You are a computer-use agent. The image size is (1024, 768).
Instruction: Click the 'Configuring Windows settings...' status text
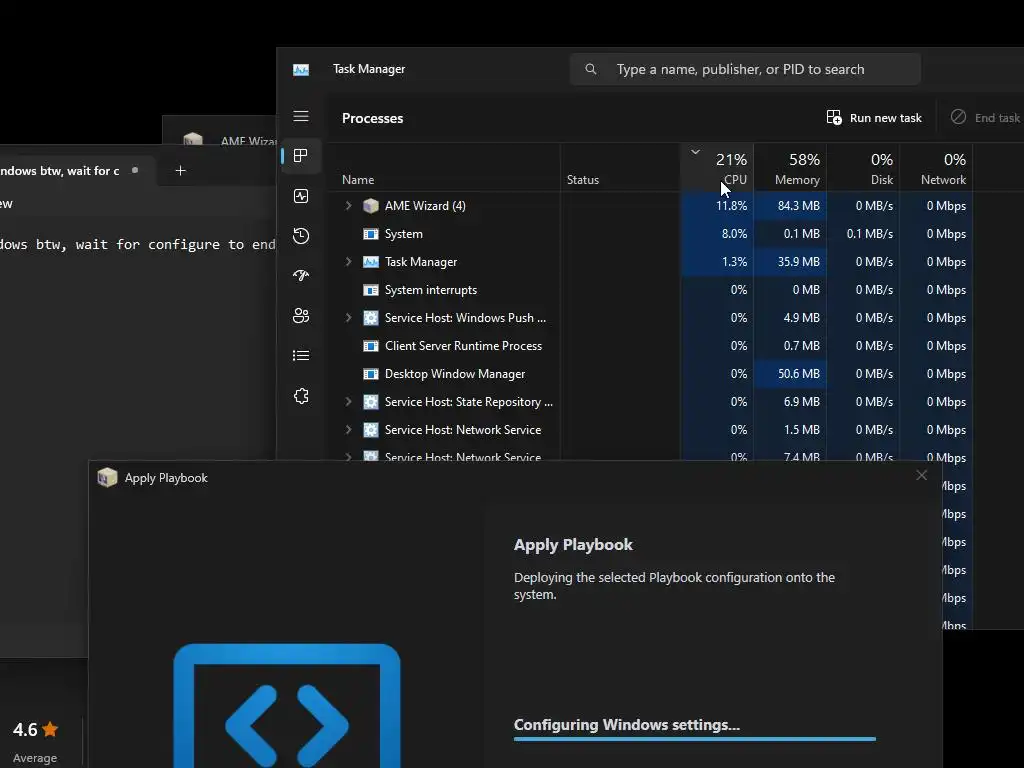627,725
